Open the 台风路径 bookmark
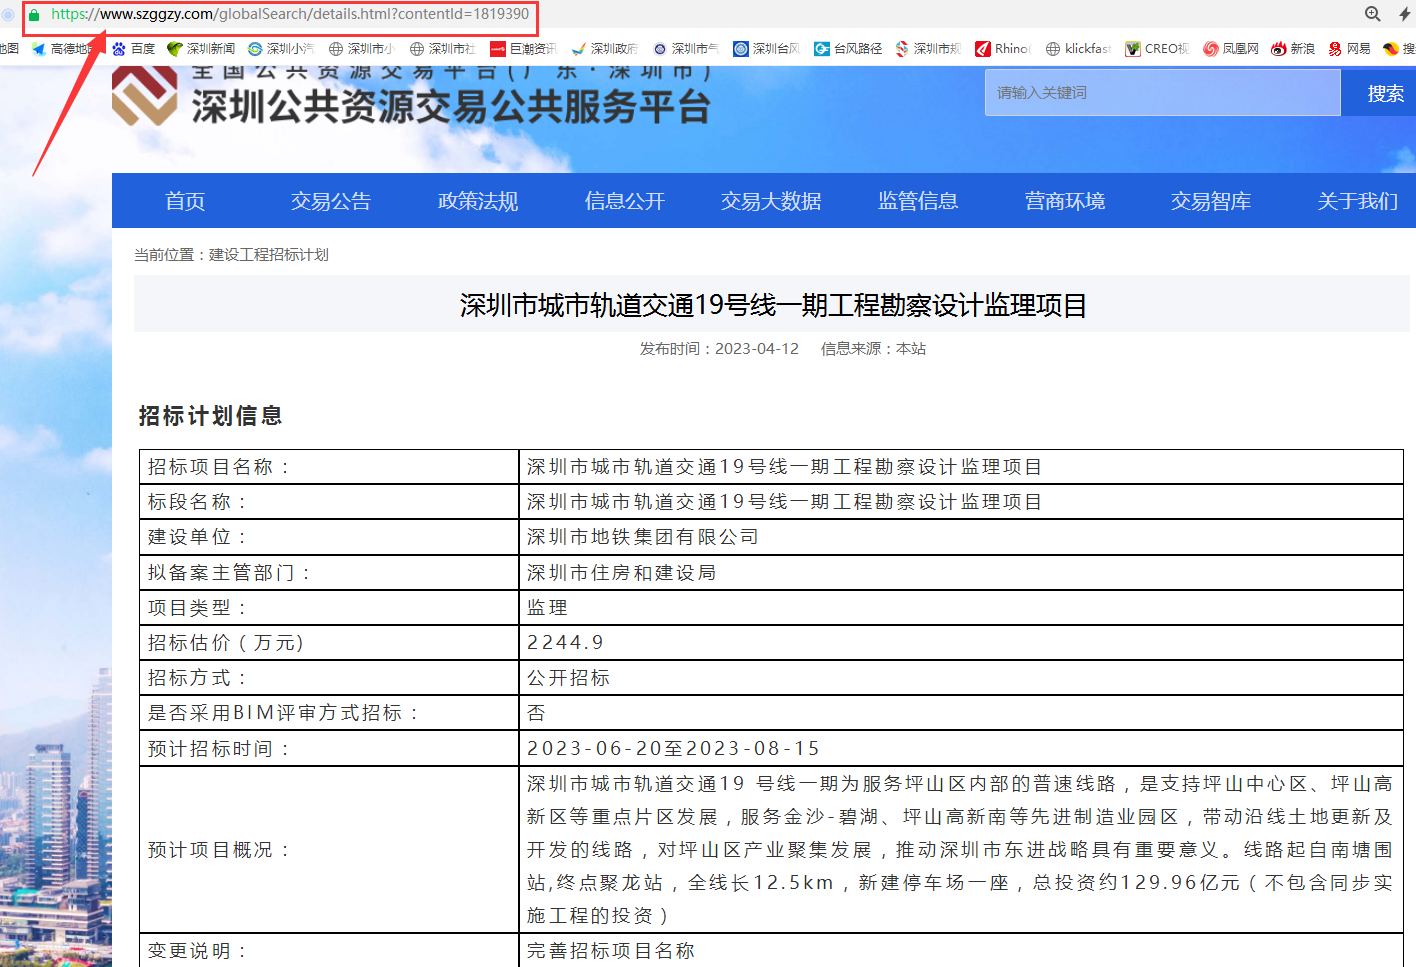 point(848,49)
